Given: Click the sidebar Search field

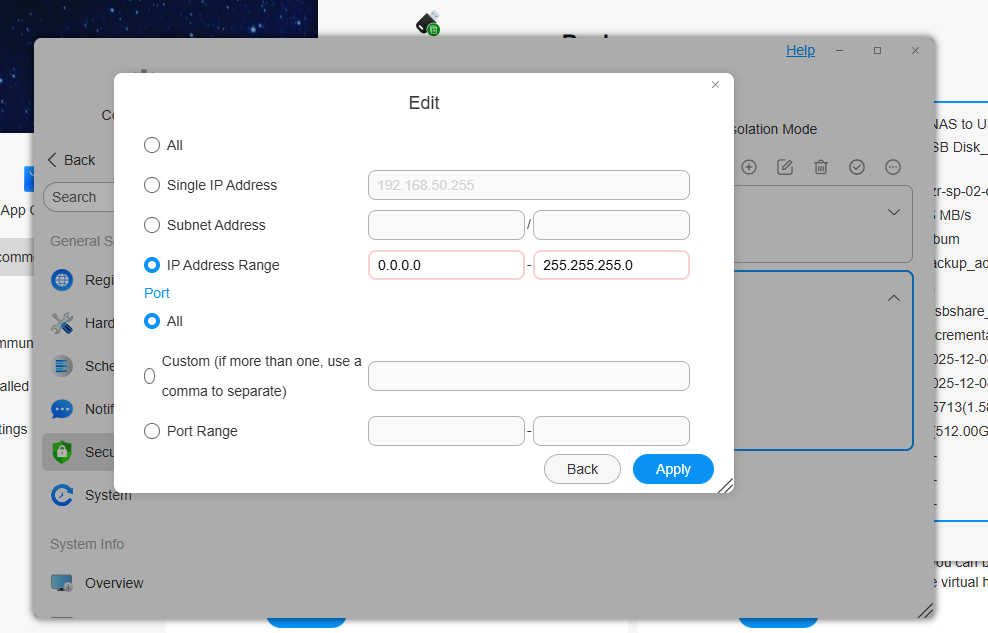Looking at the screenshot, I should [x=79, y=197].
